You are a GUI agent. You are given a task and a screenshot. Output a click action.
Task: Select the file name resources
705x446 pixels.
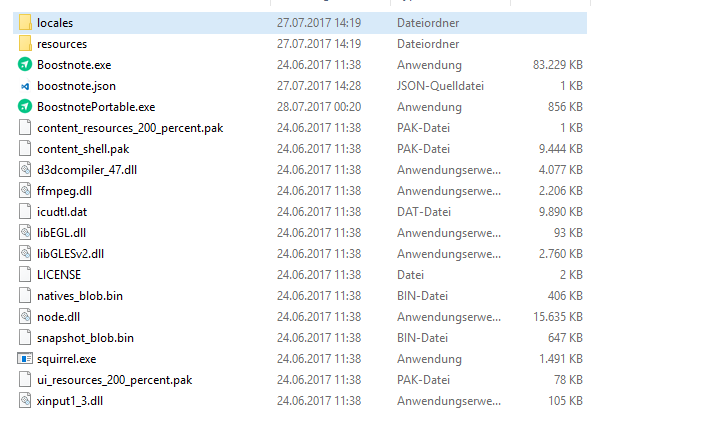(x=62, y=44)
